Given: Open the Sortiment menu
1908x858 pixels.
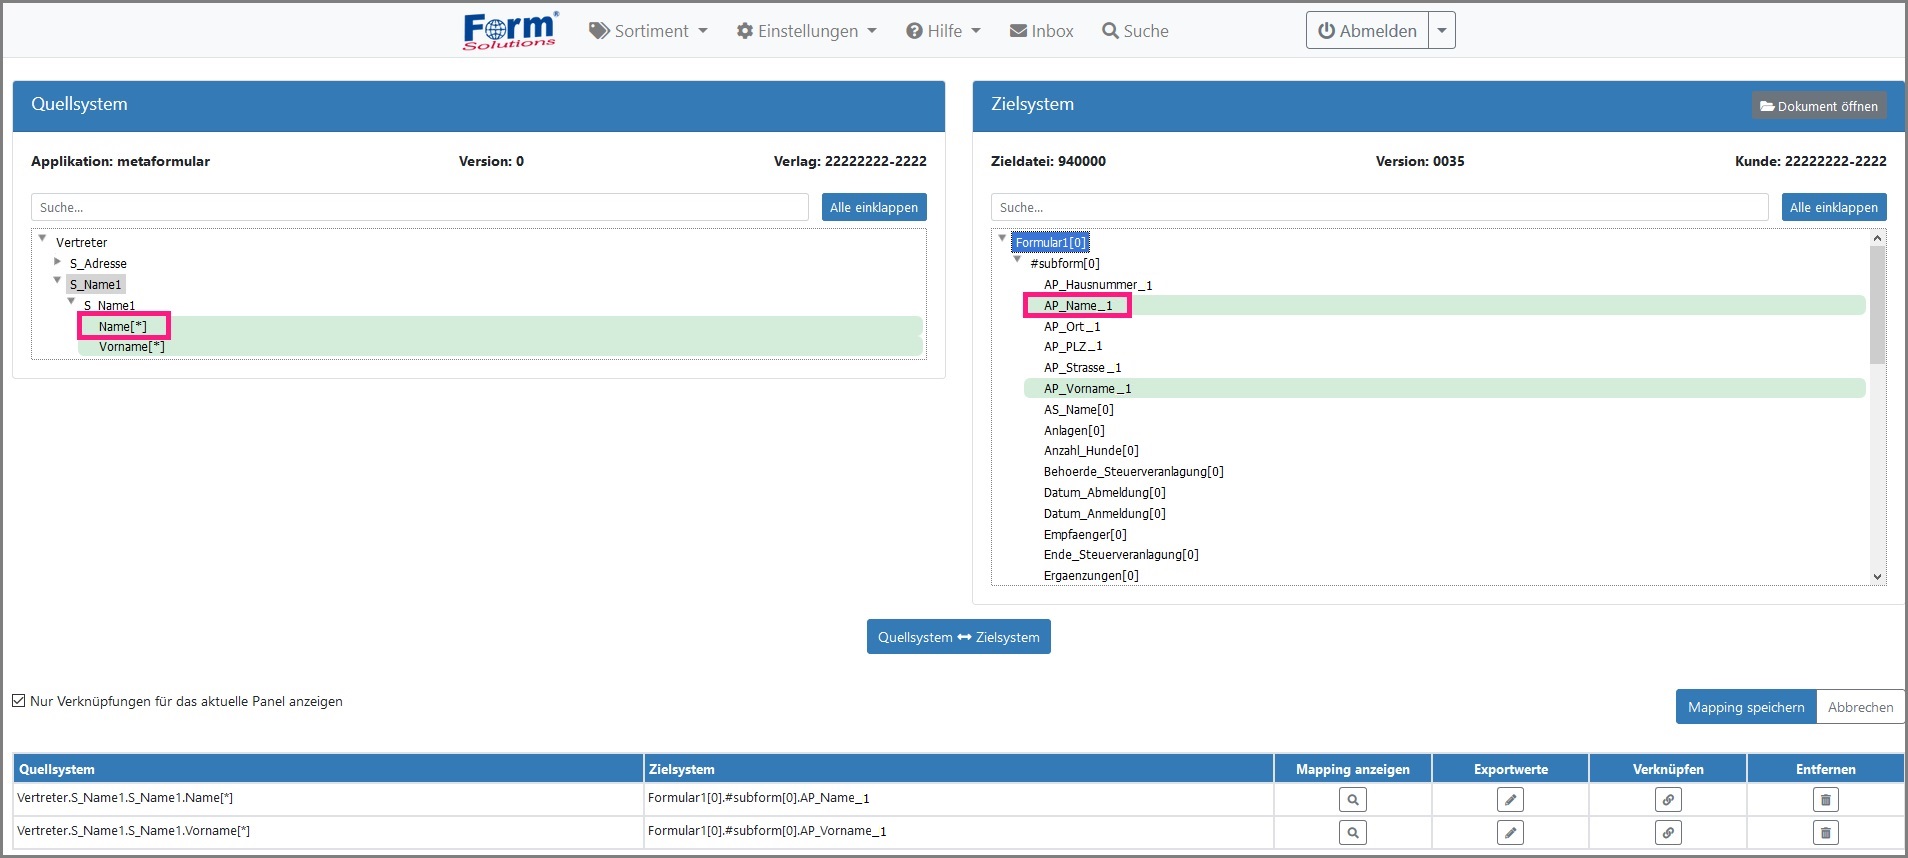Looking at the screenshot, I should 648,31.
